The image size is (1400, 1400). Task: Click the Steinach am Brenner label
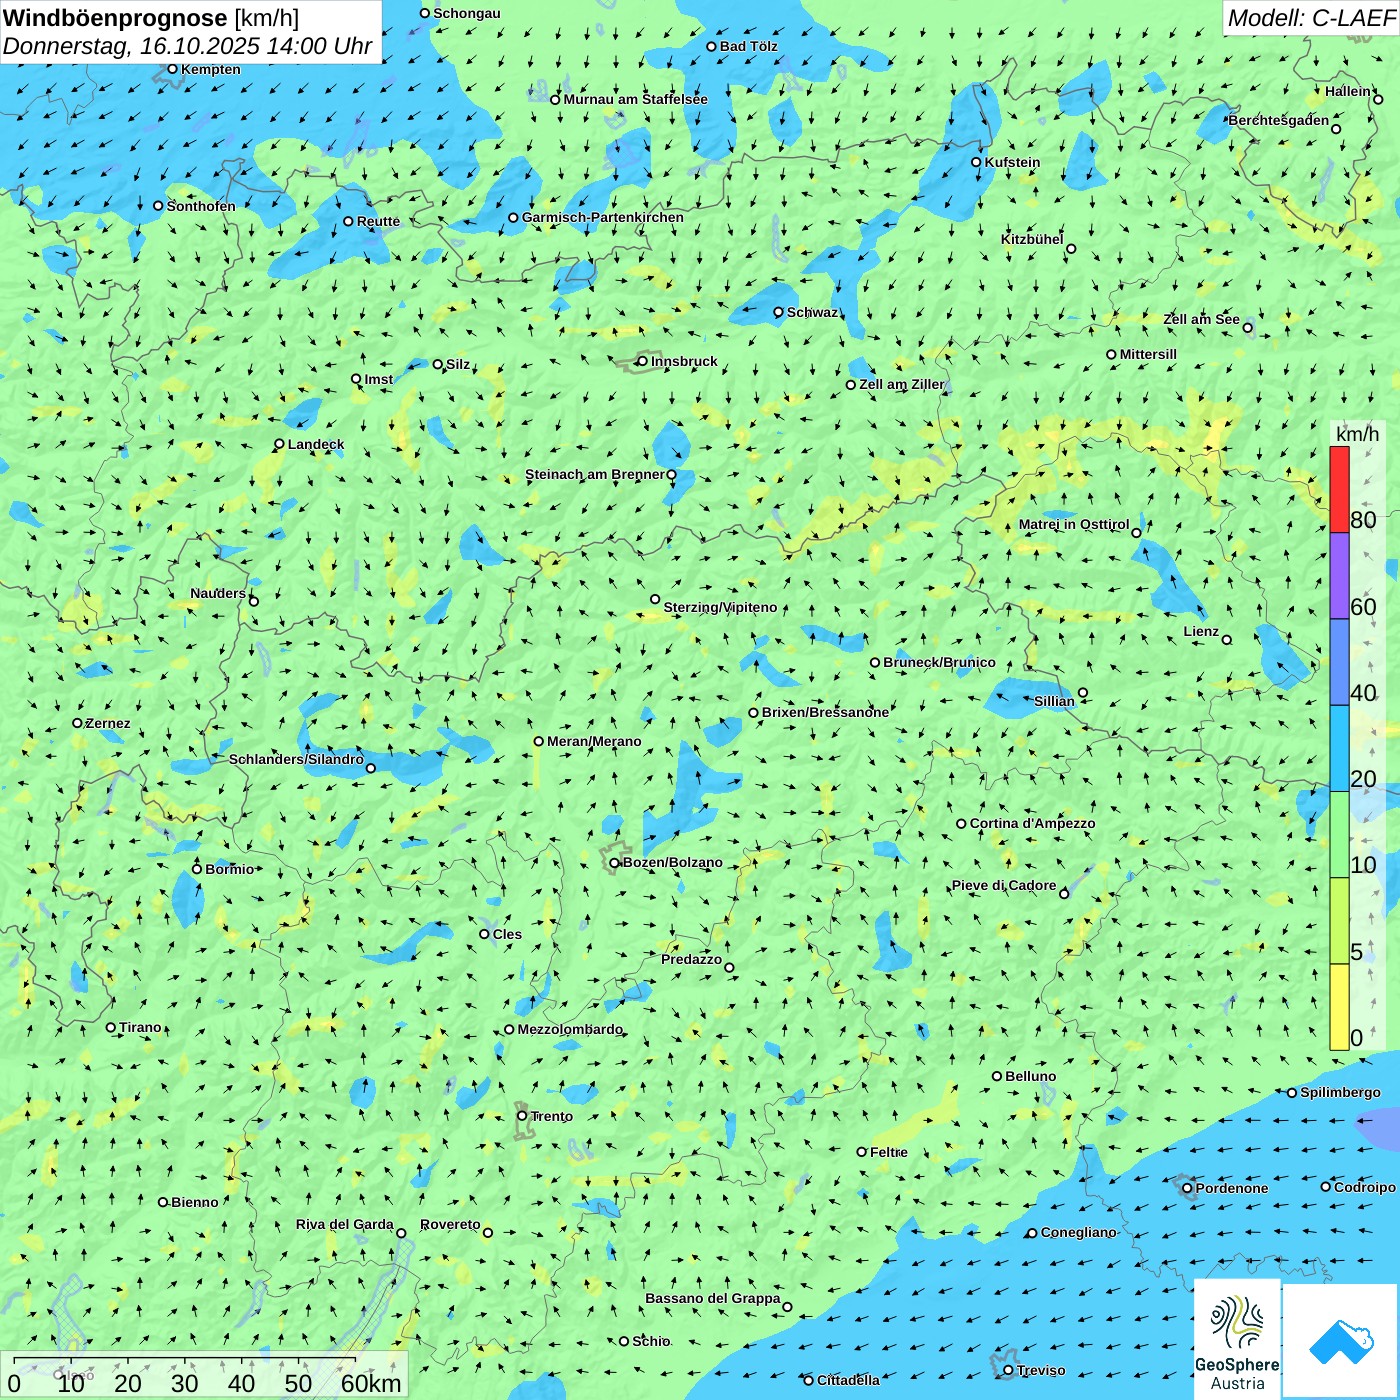[x=595, y=474]
